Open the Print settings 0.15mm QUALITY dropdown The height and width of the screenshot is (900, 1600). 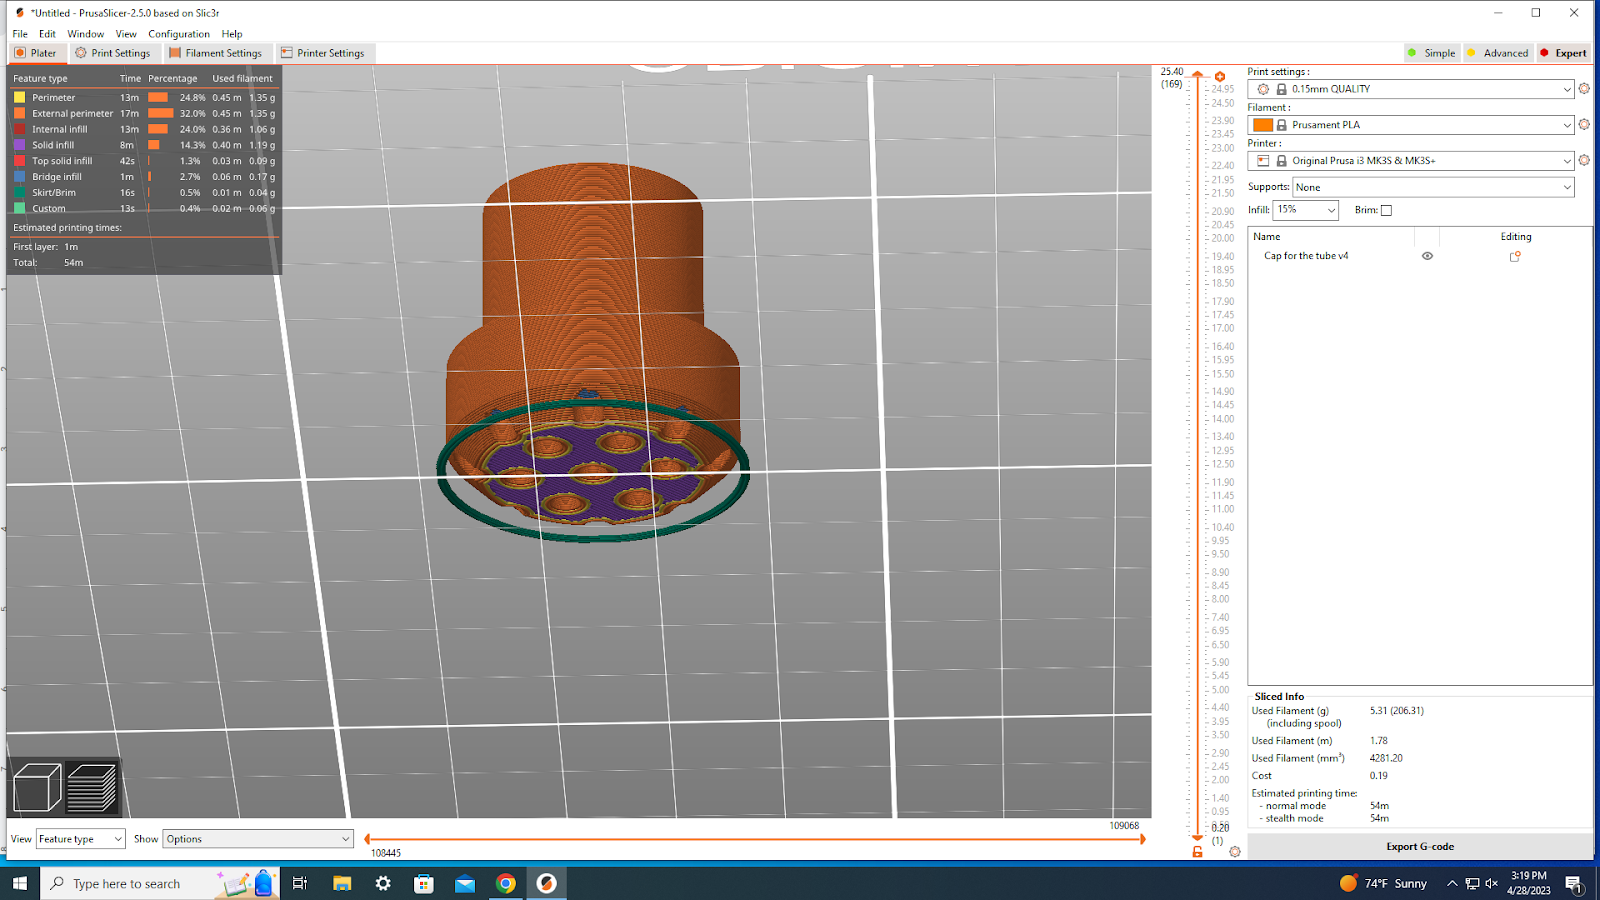click(1411, 89)
